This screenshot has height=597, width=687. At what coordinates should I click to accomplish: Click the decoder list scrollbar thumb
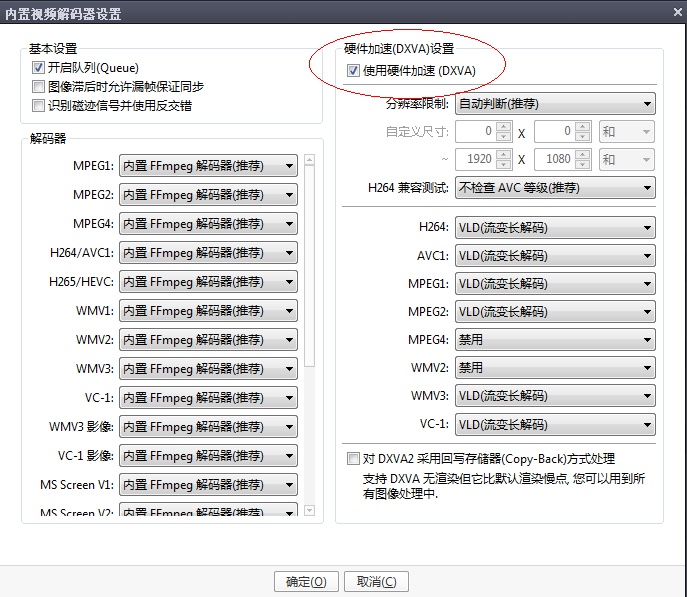(x=309, y=266)
